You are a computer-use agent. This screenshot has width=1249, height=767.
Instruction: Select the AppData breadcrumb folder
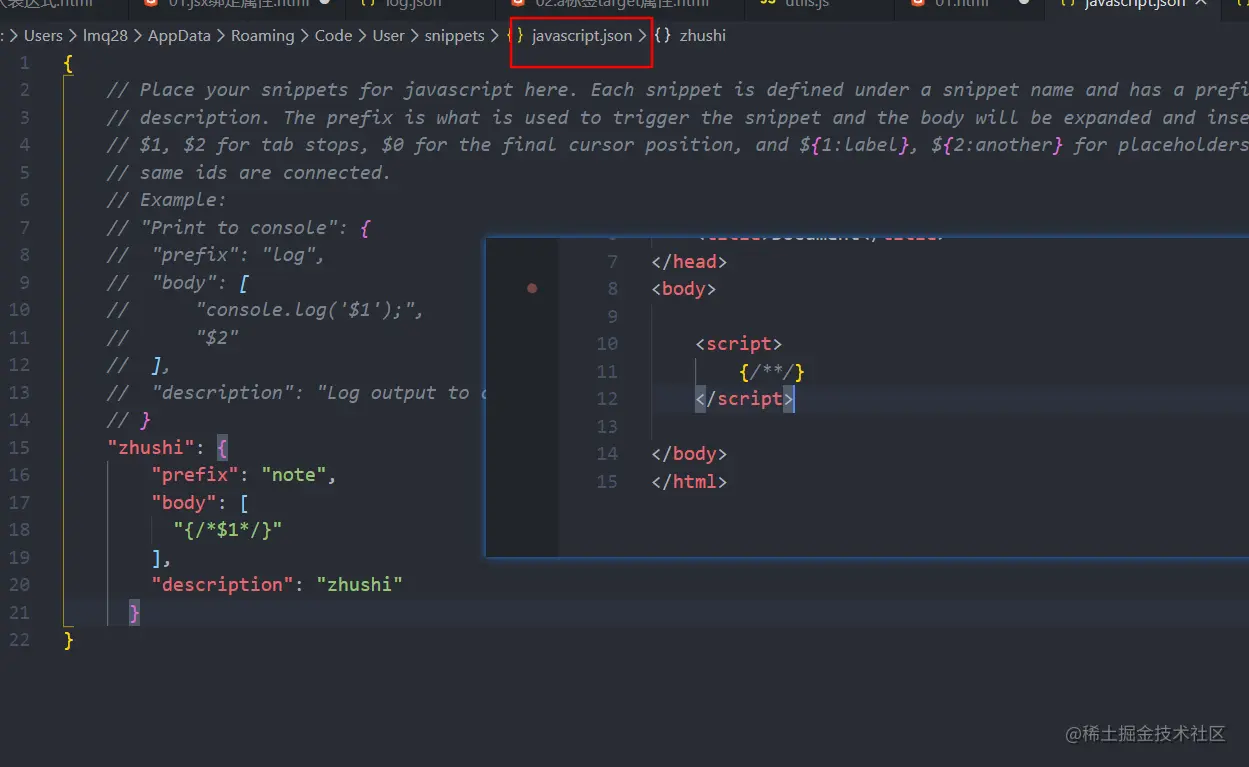179,35
